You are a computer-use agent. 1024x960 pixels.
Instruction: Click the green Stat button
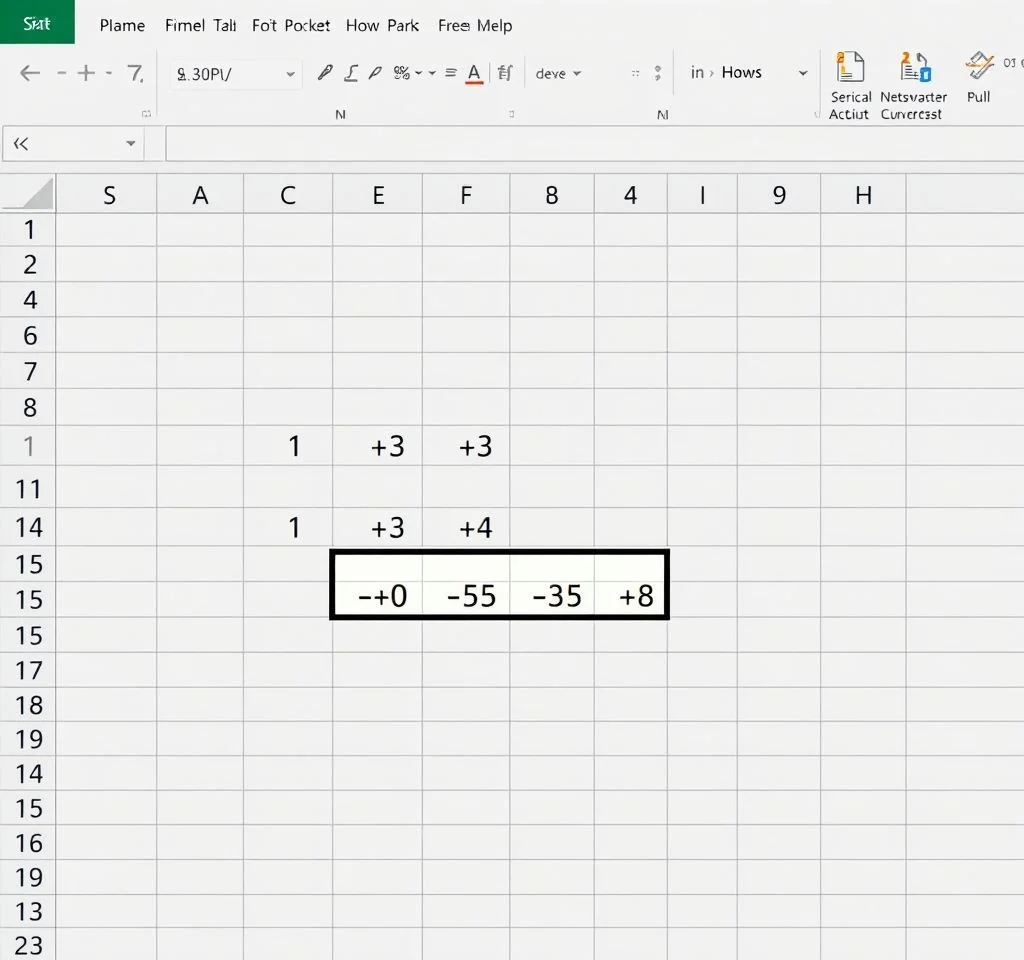[37, 22]
